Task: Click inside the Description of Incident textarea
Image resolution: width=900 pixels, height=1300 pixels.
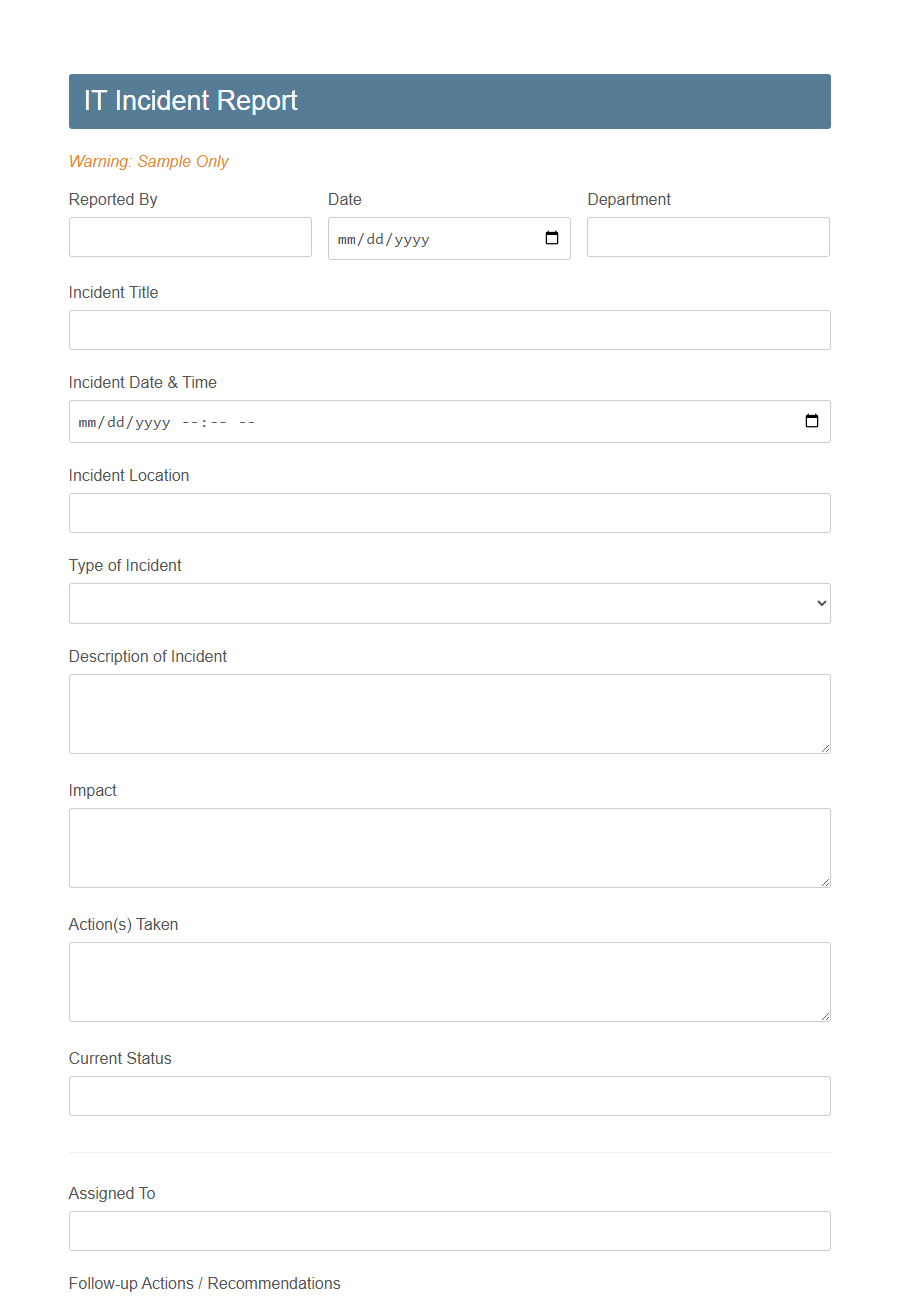Action: [449, 713]
